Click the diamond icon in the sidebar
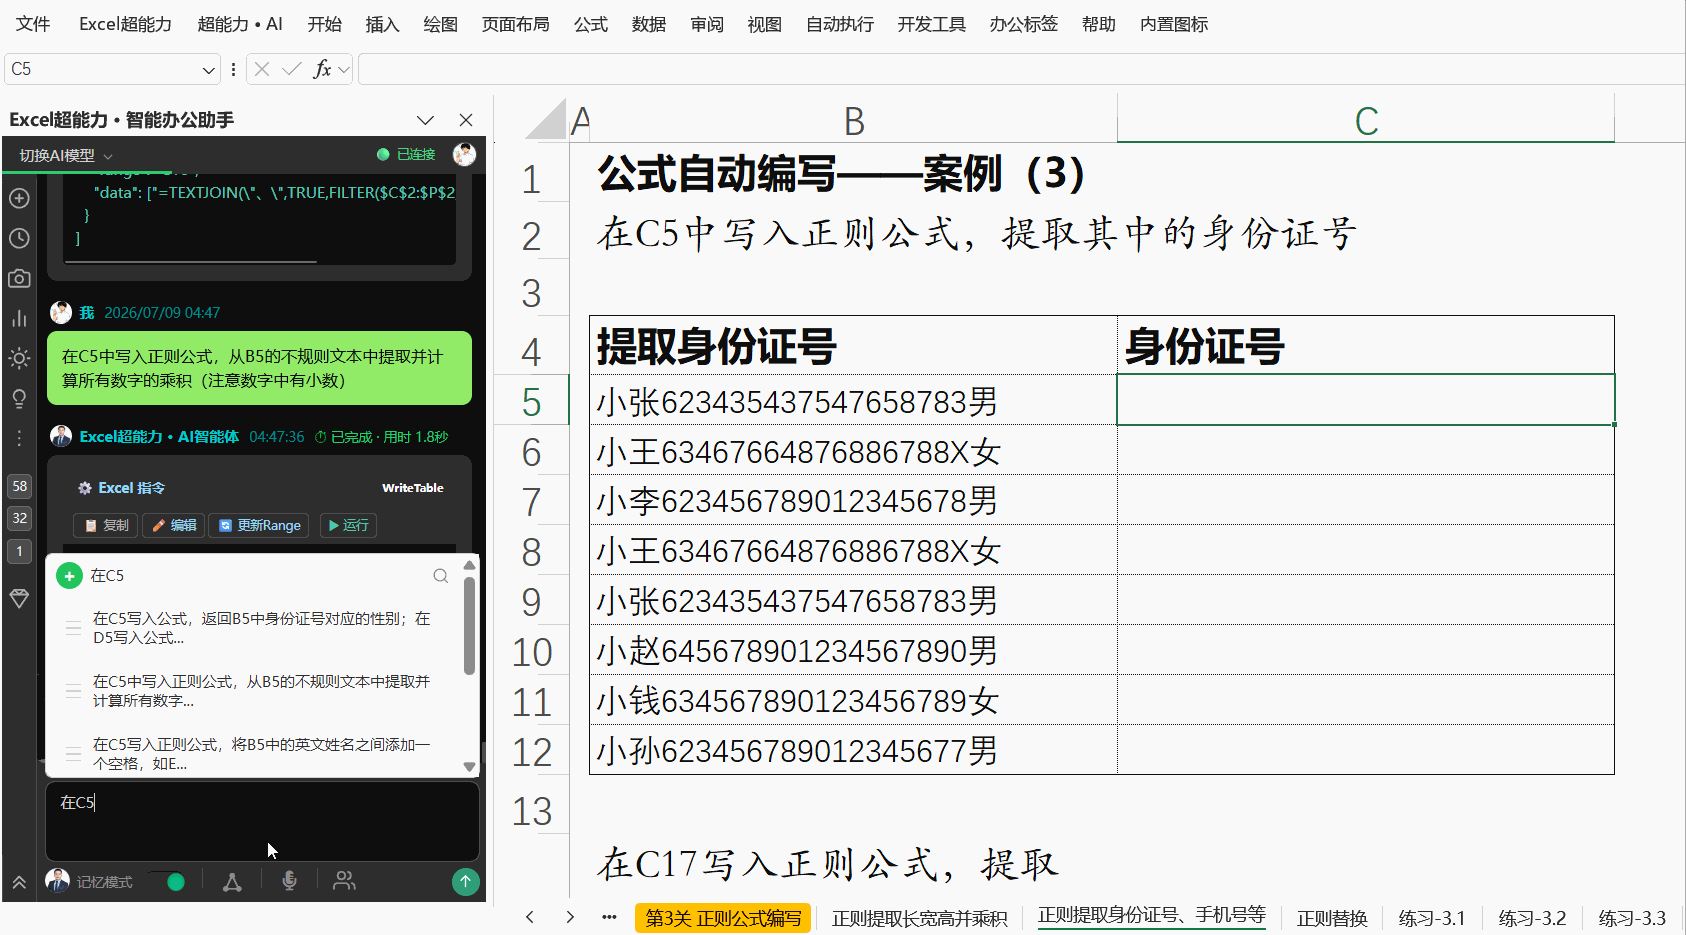The width and height of the screenshot is (1686, 935). pos(19,598)
